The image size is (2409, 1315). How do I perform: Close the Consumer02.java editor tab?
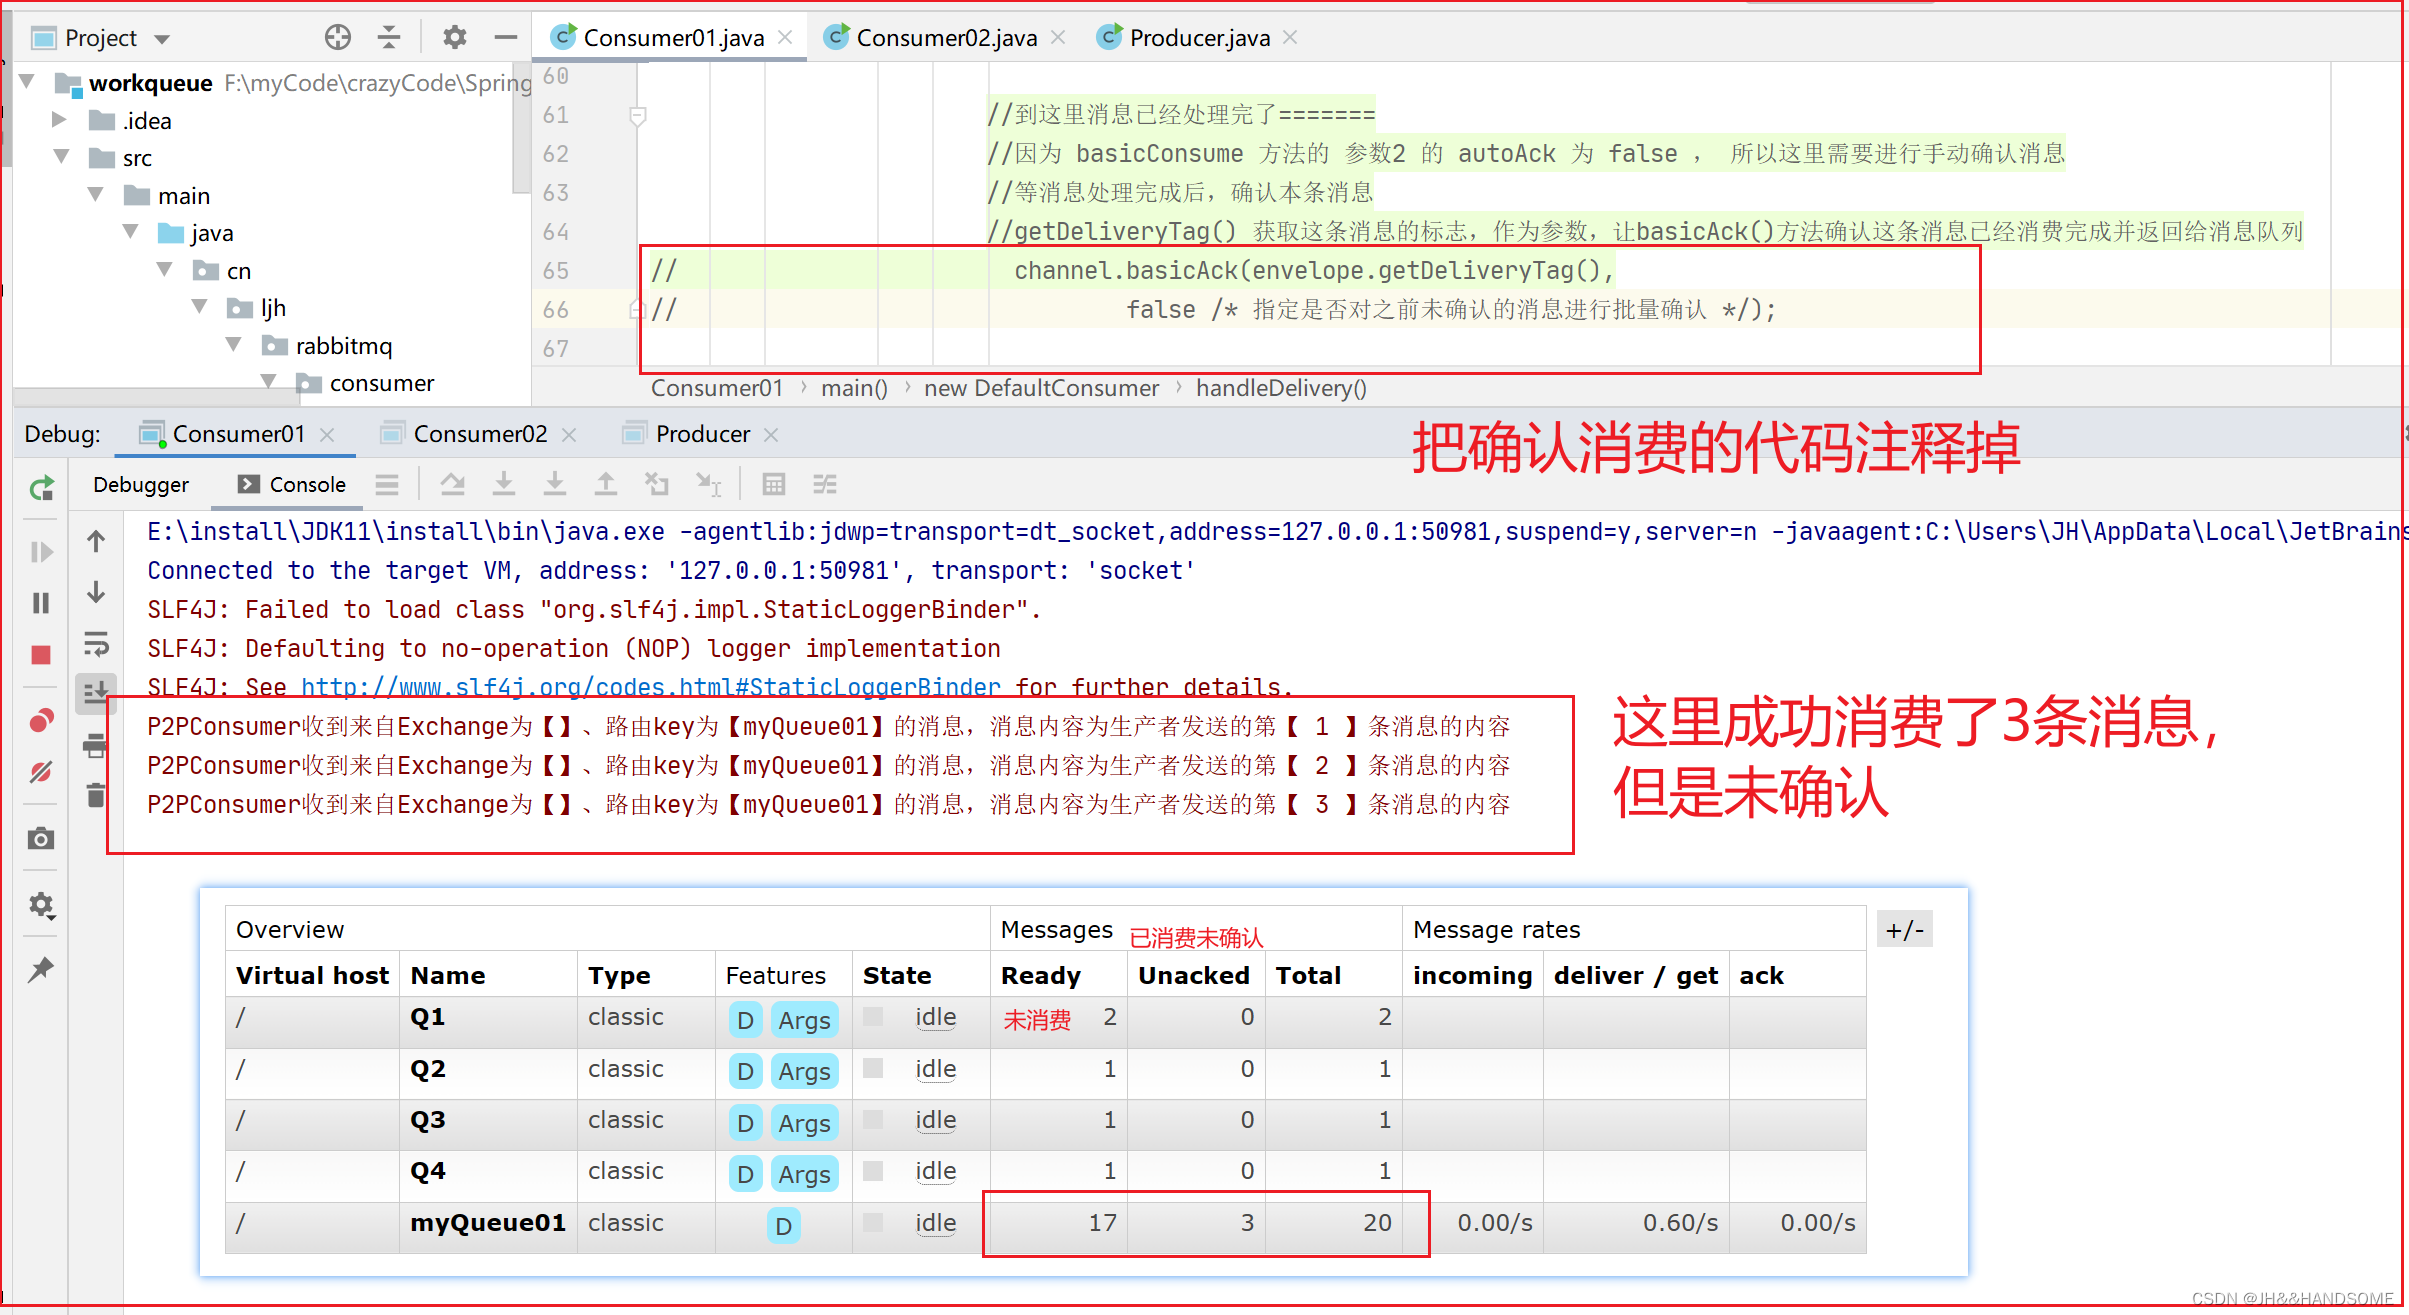click(x=1059, y=37)
